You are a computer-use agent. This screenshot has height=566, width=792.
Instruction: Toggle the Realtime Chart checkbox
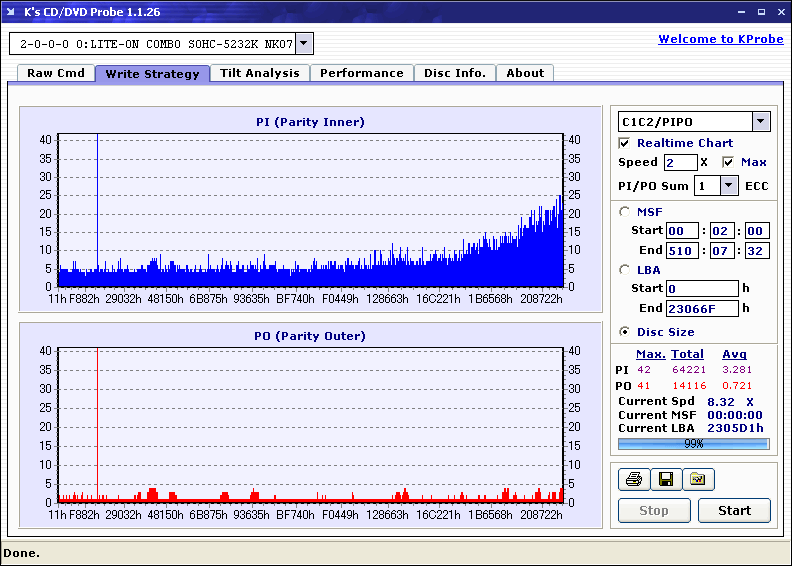click(x=625, y=143)
